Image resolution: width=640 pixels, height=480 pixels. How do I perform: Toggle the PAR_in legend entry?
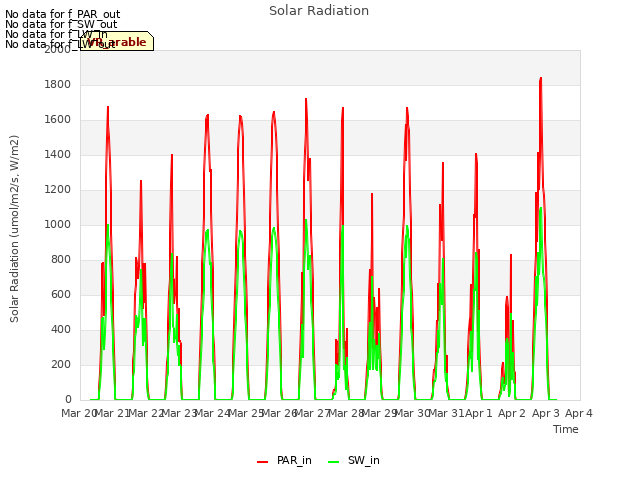click(284, 460)
